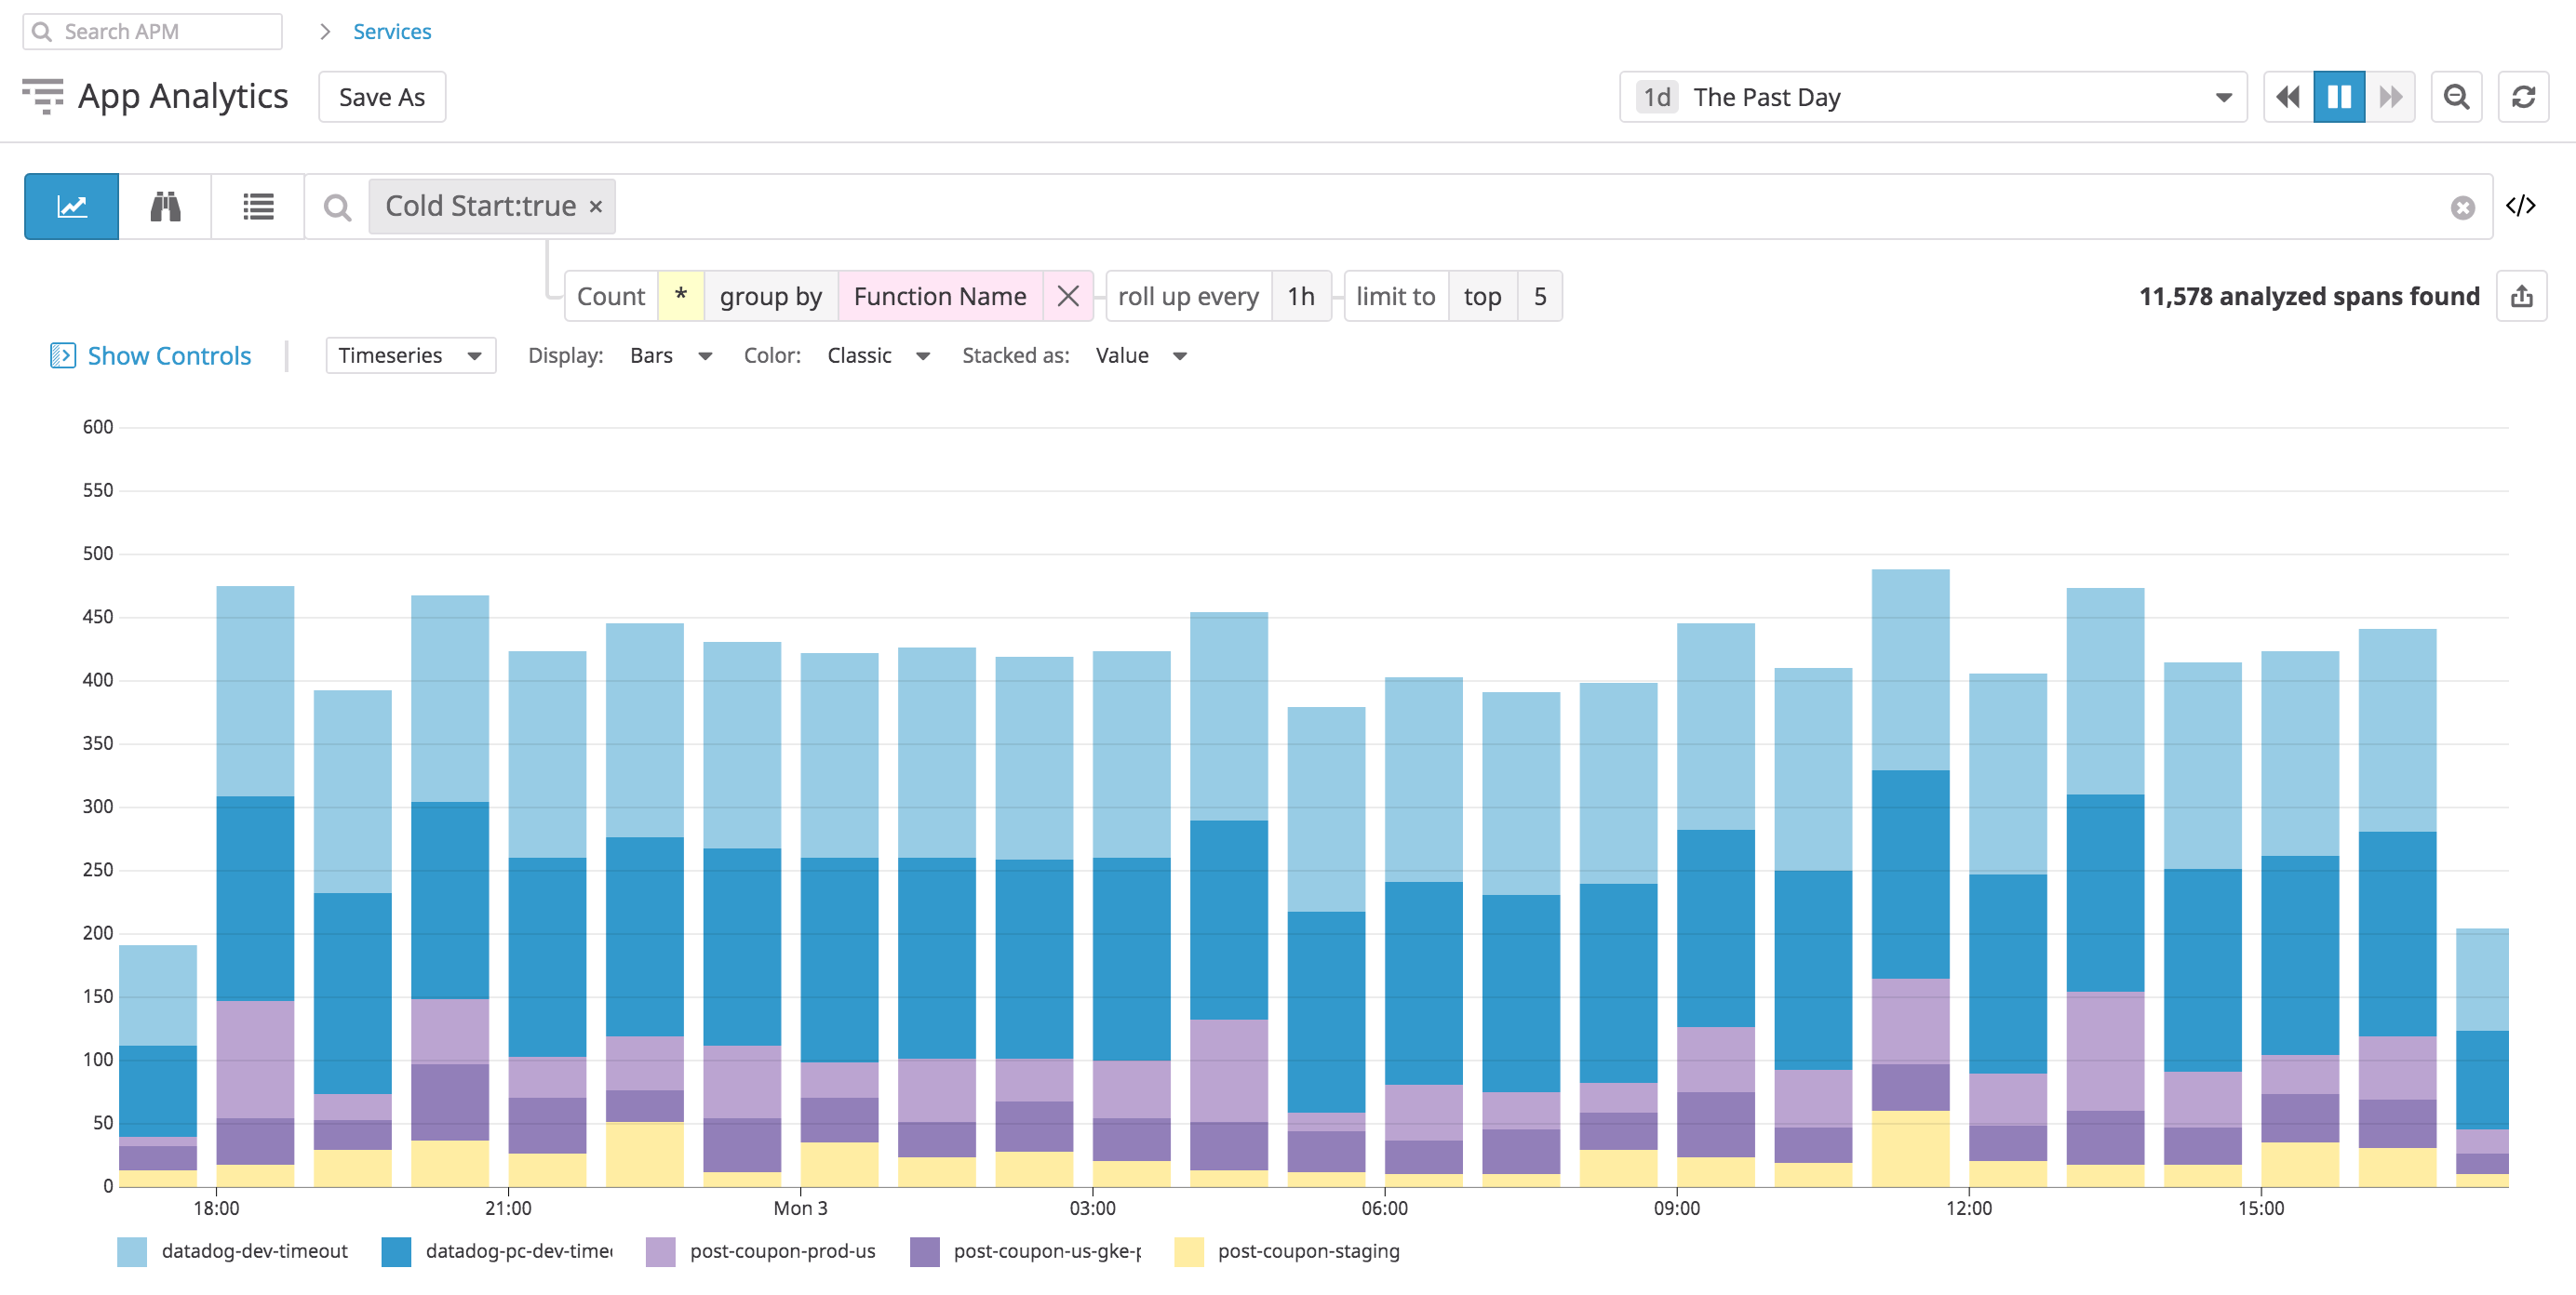Switch to the timeseries chart view icon
2576x1295 pixels.
coord(70,206)
